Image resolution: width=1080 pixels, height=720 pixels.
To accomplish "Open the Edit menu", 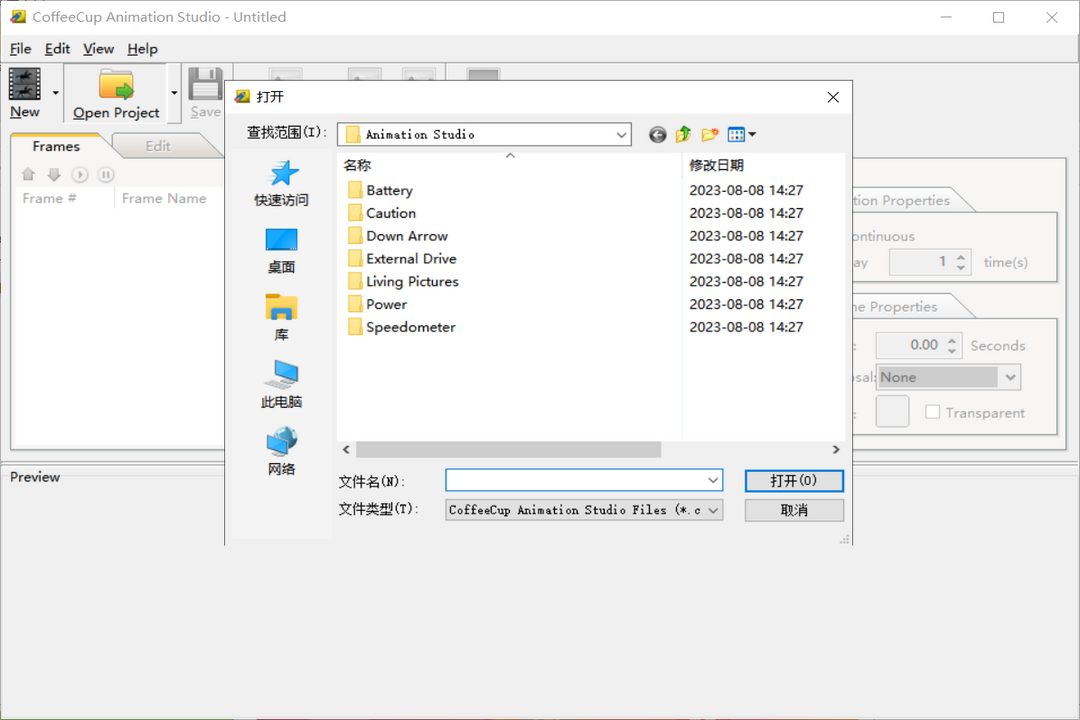I will point(57,49).
